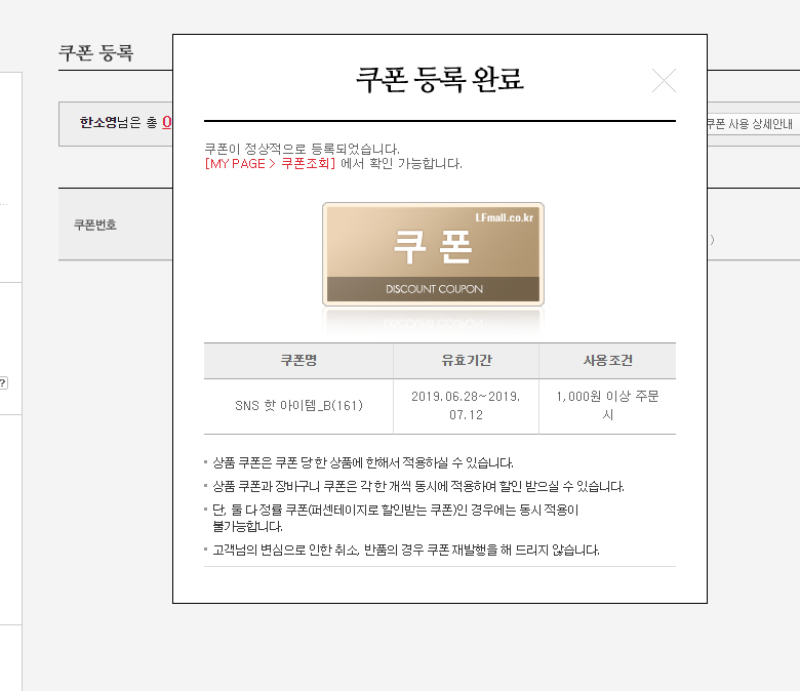Click the DISCOUNT COUPON banner strip
Image resolution: width=800 pixels, height=691 pixels.
click(433, 289)
